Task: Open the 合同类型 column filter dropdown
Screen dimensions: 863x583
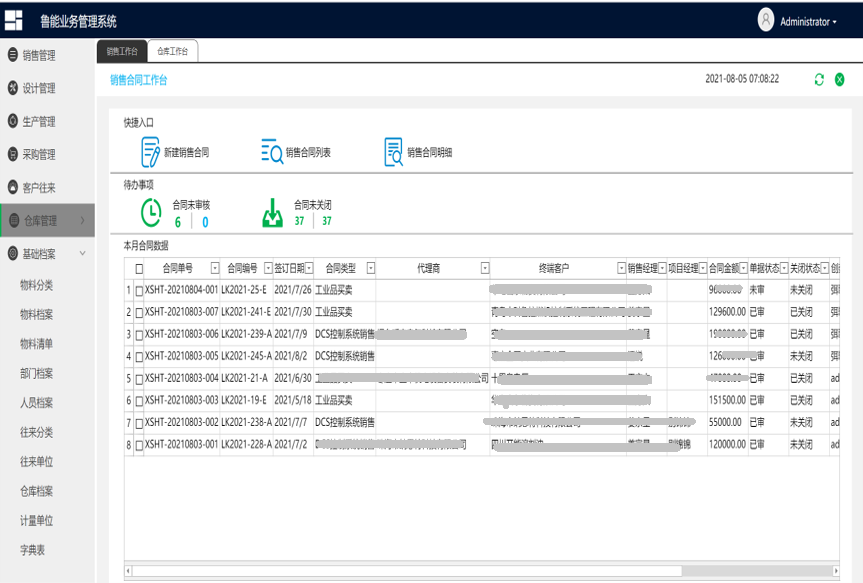Action: pyautogui.click(x=371, y=268)
